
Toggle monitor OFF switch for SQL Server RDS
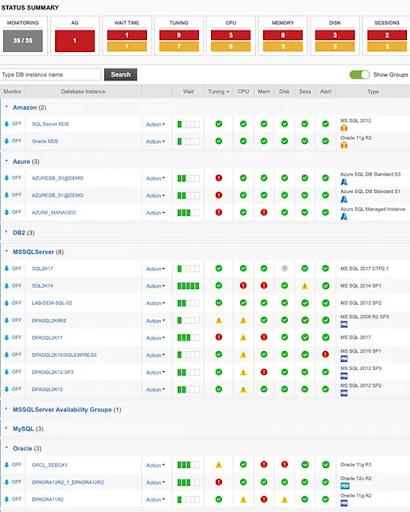13,124
